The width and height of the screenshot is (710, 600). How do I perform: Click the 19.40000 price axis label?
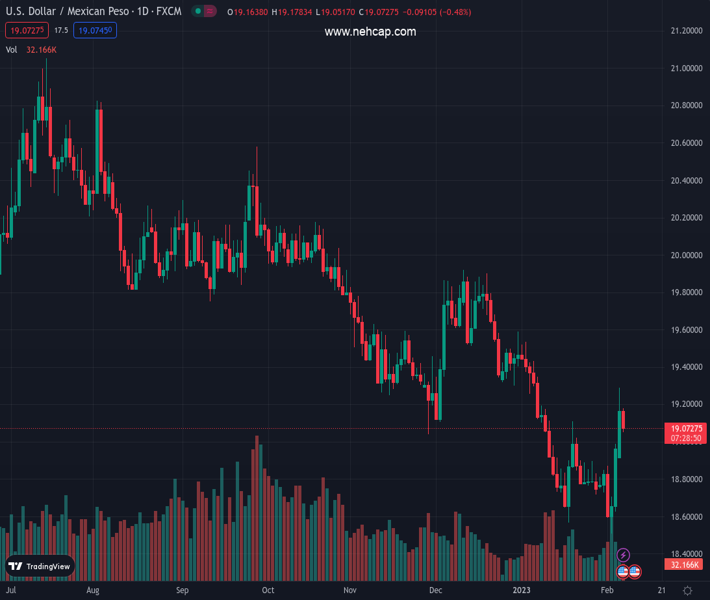pyautogui.click(x=686, y=367)
